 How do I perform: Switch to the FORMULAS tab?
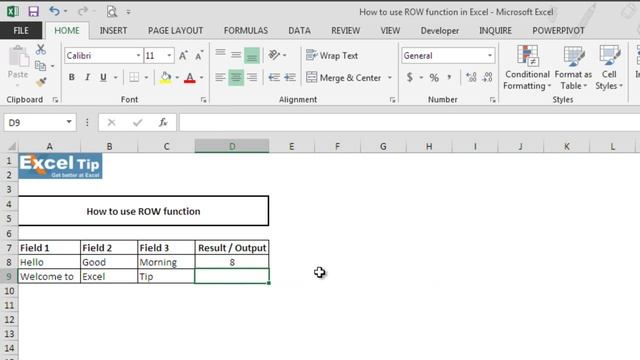tap(246, 31)
